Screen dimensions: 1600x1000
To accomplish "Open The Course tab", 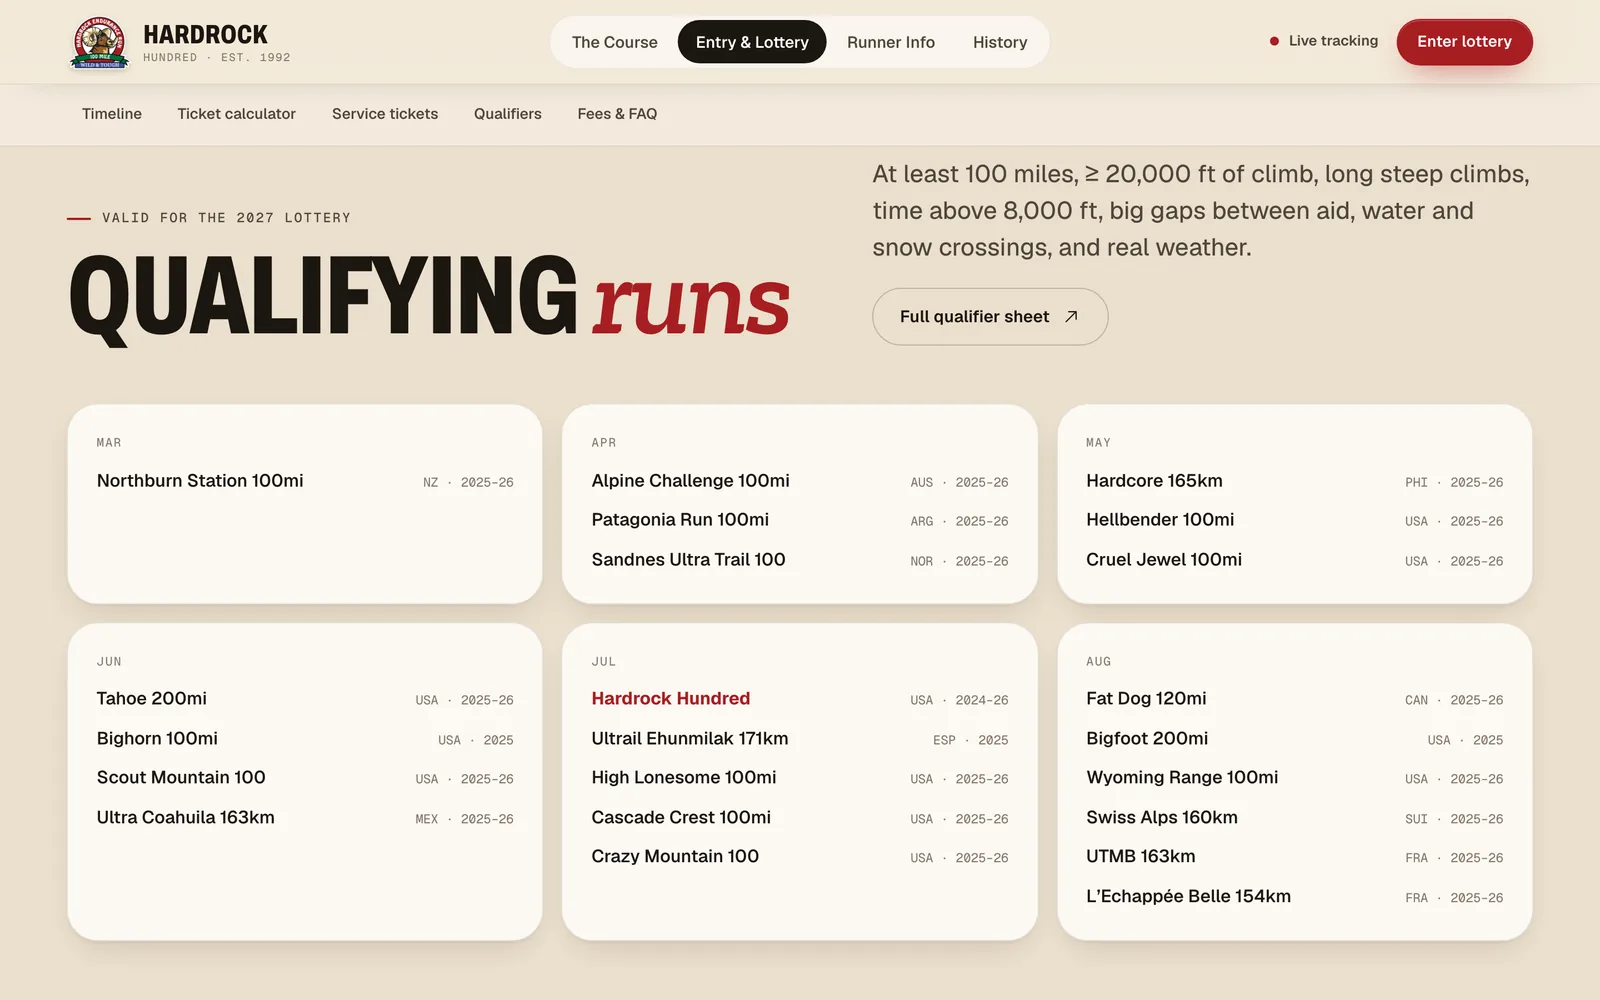I will (614, 42).
